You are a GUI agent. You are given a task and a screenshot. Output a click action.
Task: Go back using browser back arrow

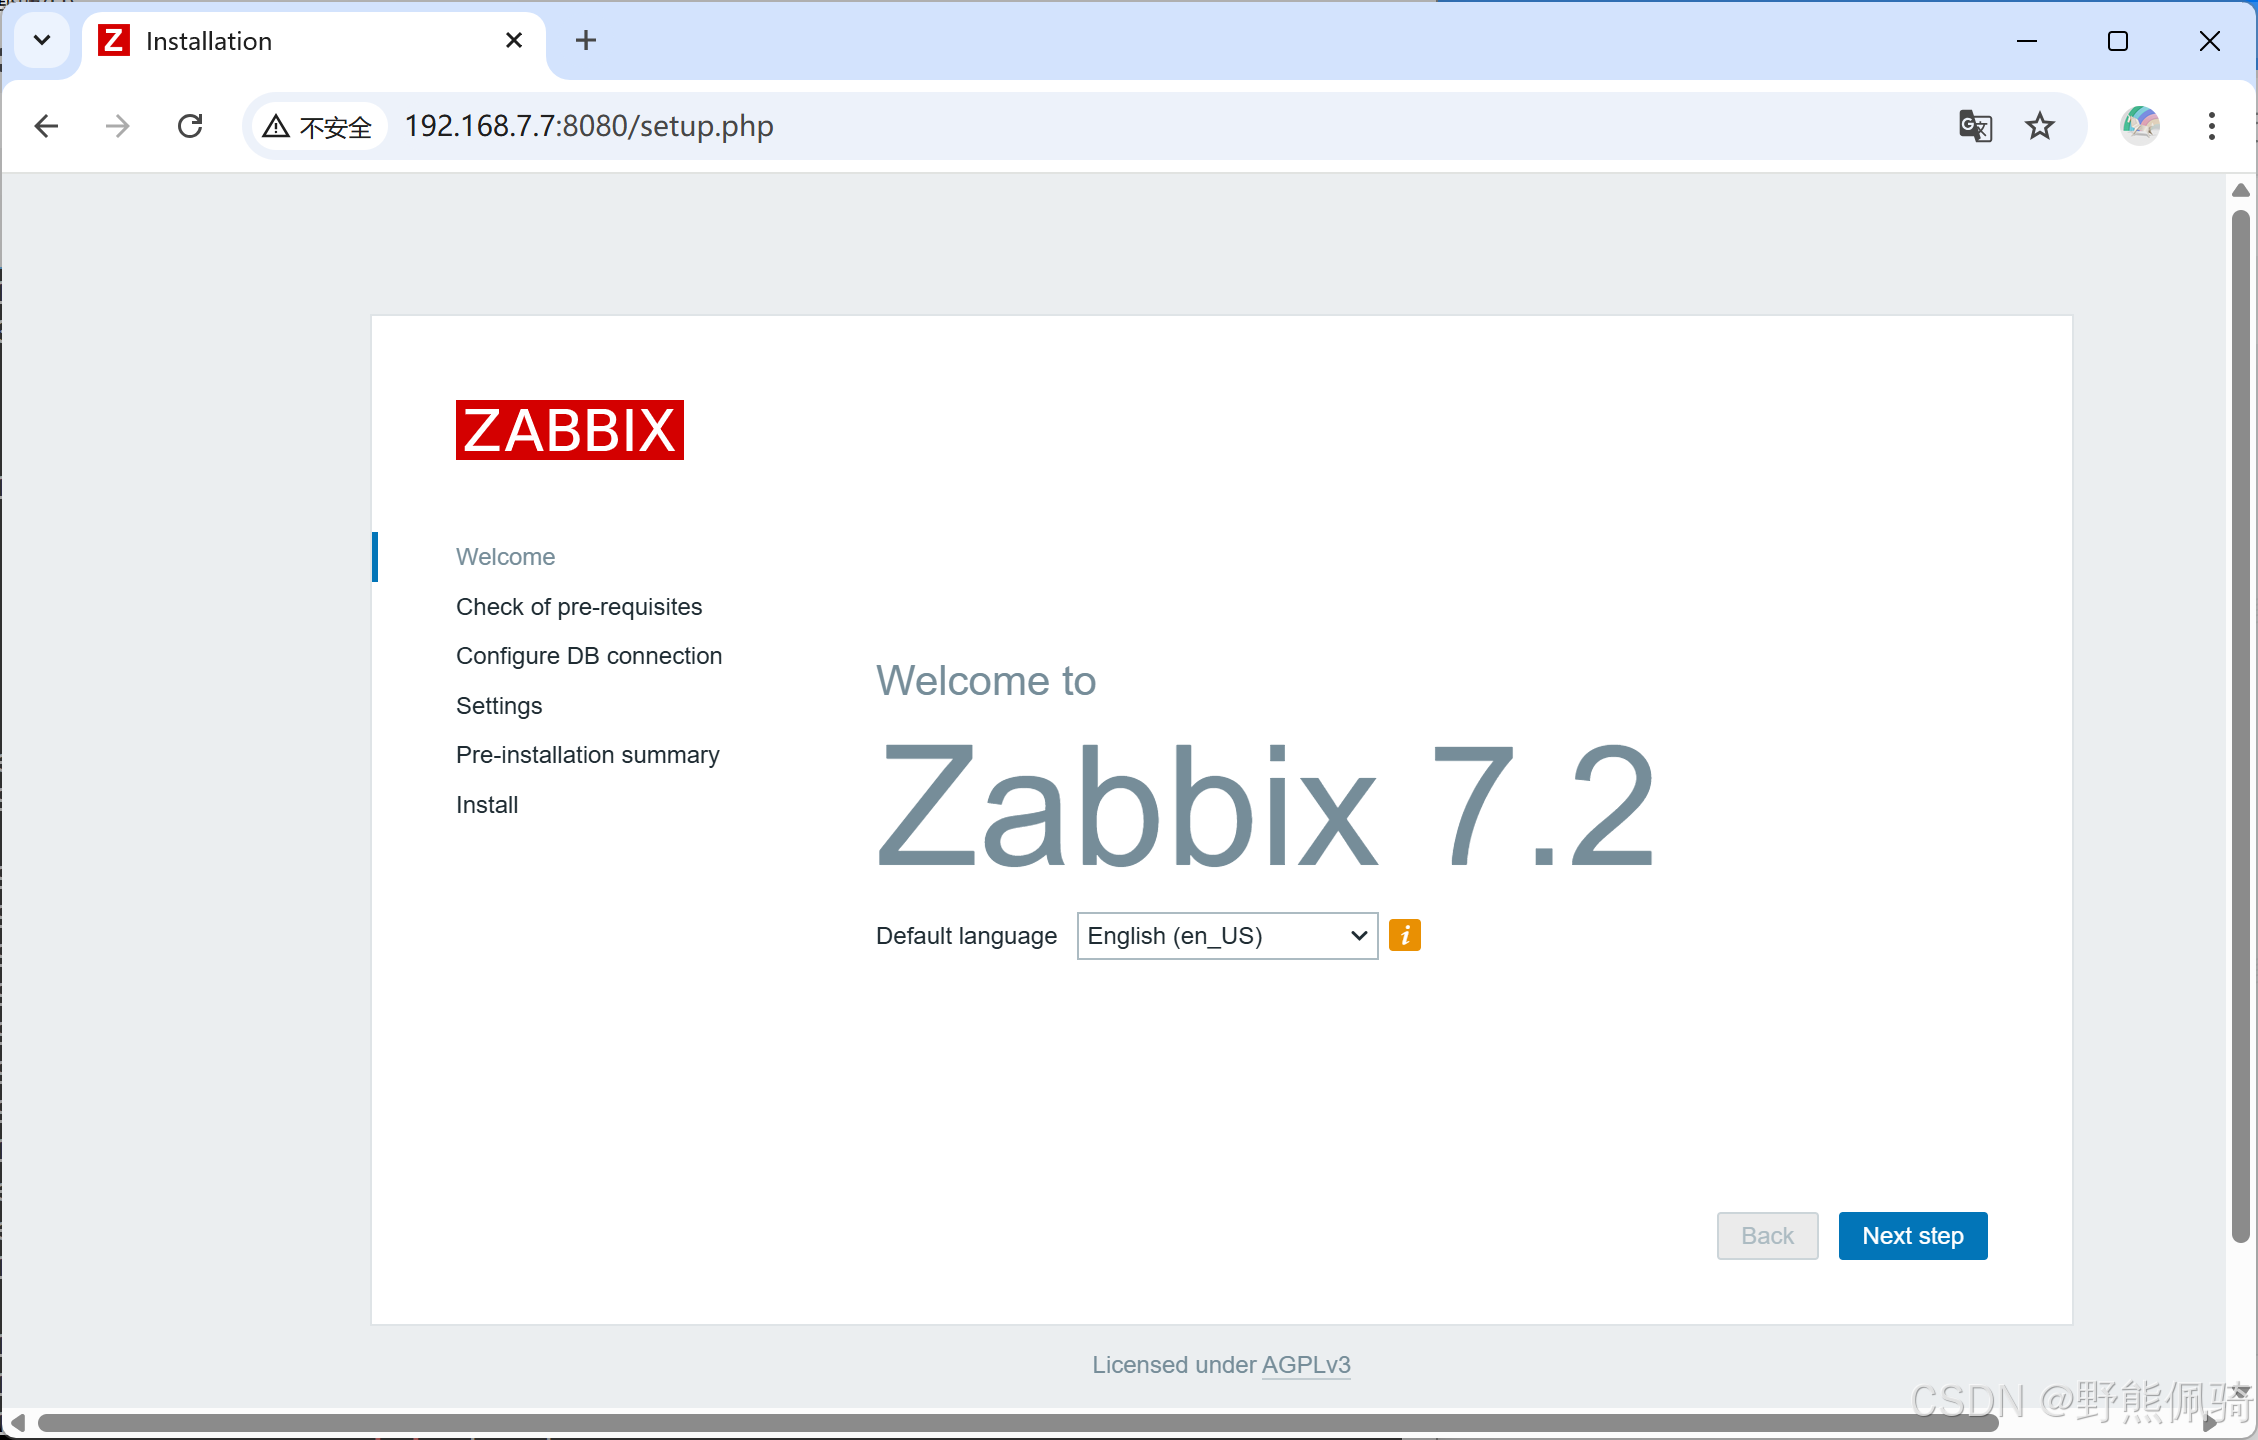(x=46, y=126)
